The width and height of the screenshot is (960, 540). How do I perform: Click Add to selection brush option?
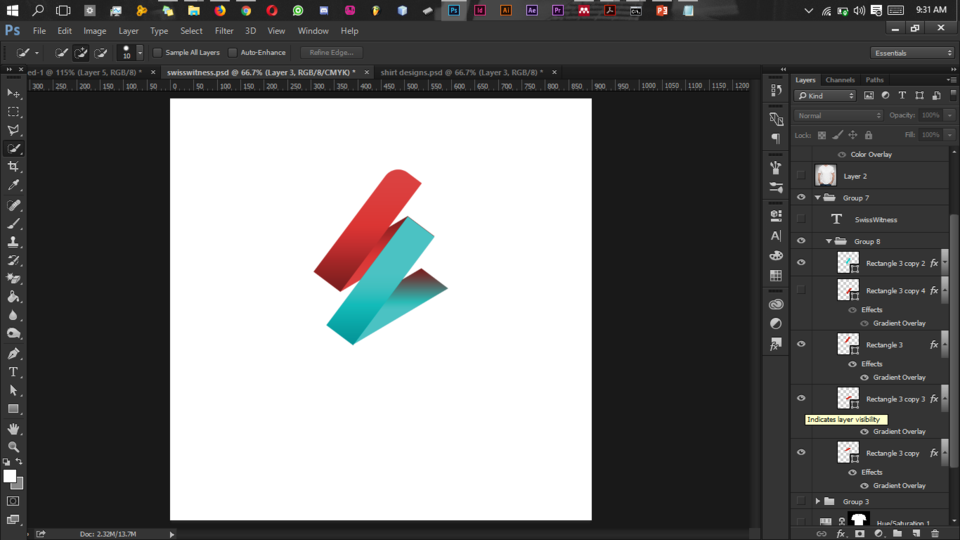pyautogui.click(x=81, y=53)
